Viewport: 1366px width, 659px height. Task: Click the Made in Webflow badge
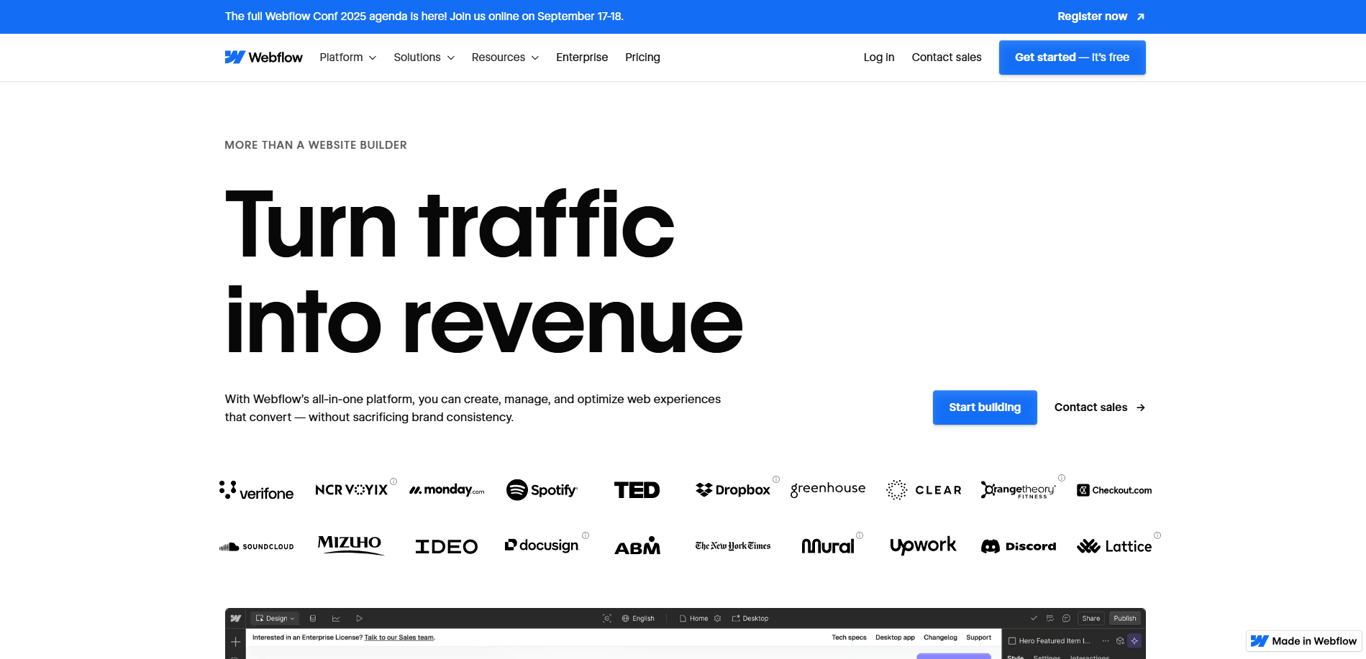[1304, 641]
